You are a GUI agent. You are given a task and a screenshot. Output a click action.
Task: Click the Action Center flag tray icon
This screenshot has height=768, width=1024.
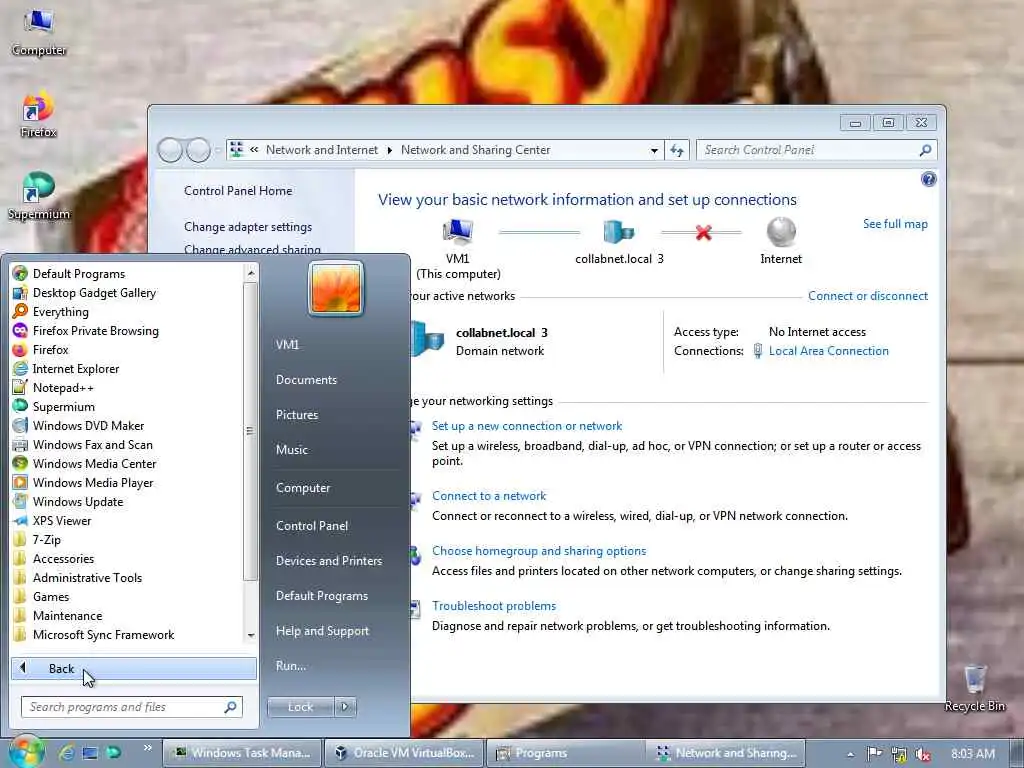point(874,754)
